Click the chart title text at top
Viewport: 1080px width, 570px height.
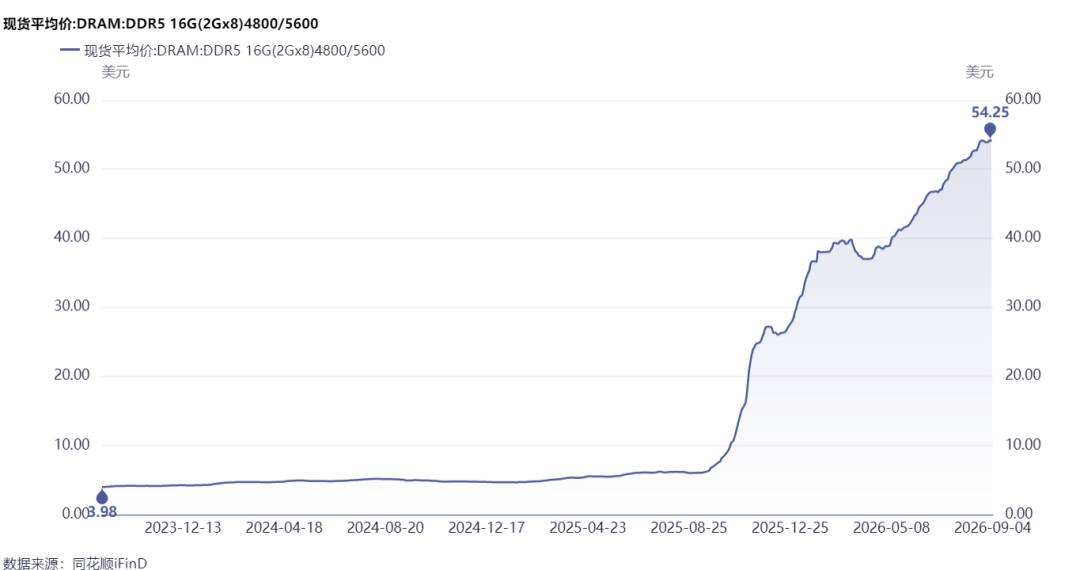[x=160, y=24]
